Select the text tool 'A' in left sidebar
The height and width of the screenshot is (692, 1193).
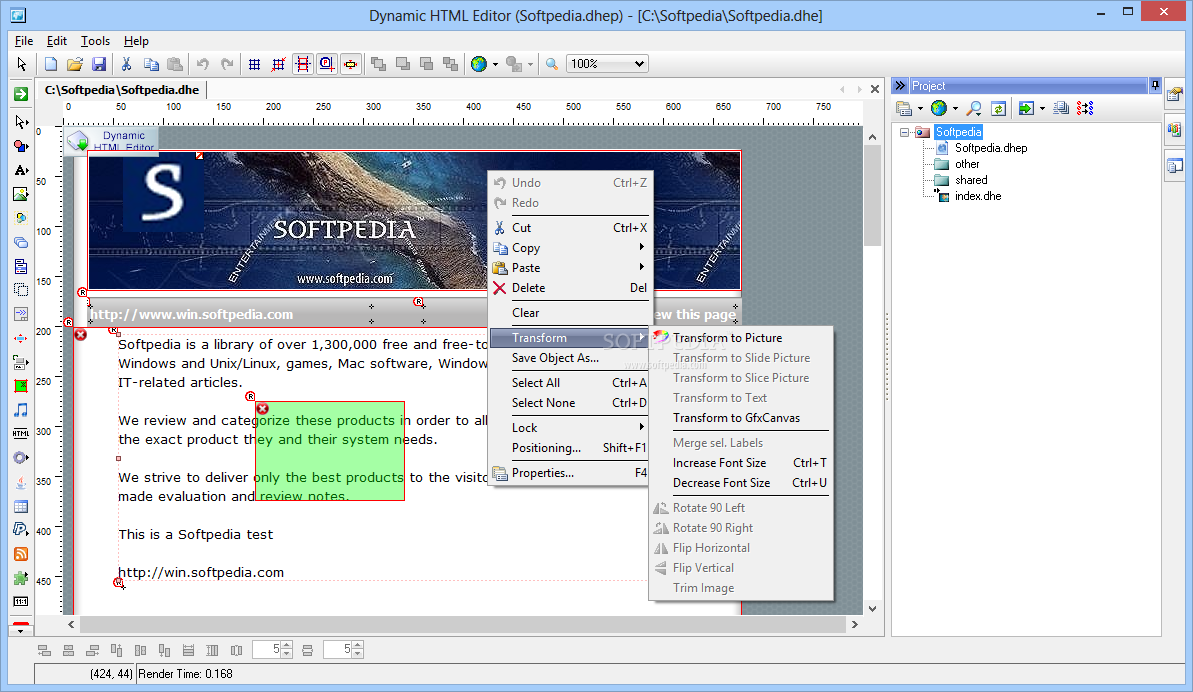[21, 170]
